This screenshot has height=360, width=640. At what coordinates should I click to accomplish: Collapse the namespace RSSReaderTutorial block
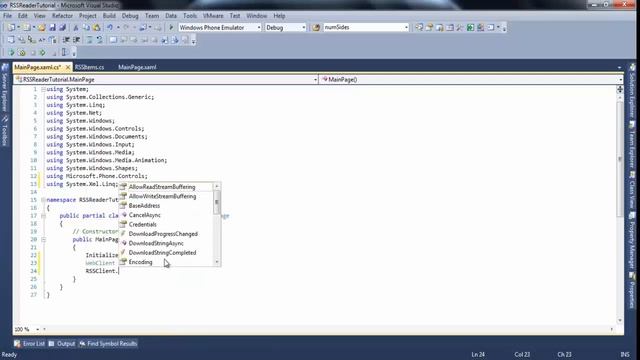pos(43,200)
